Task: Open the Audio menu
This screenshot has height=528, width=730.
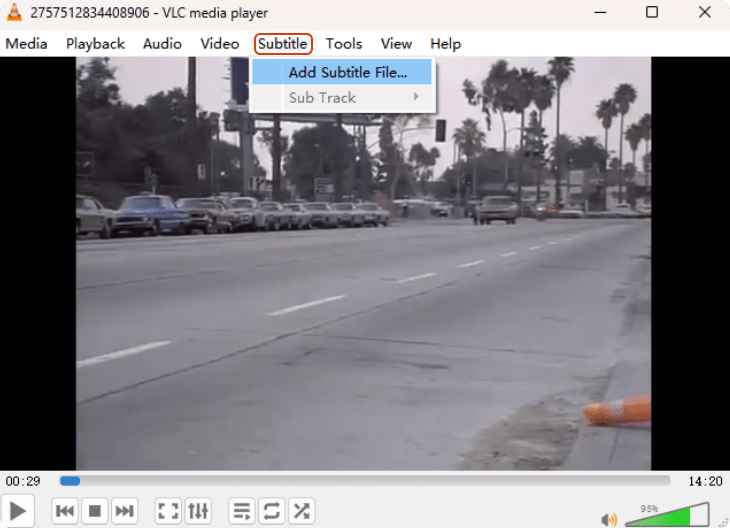Action: tap(162, 43)
